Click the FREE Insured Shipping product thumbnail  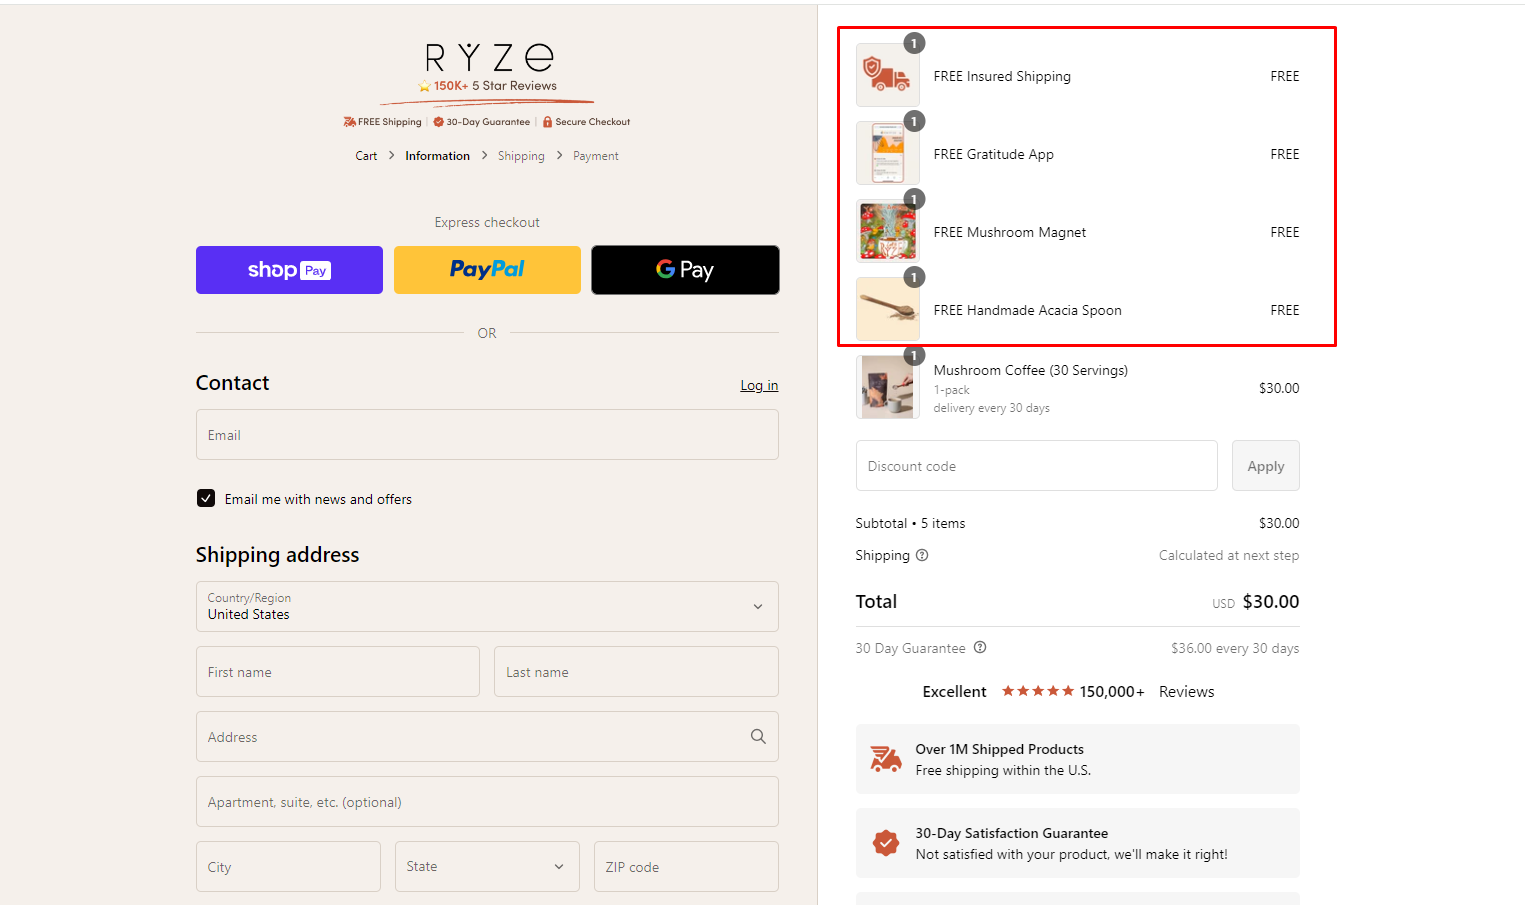tap(887, 76)
